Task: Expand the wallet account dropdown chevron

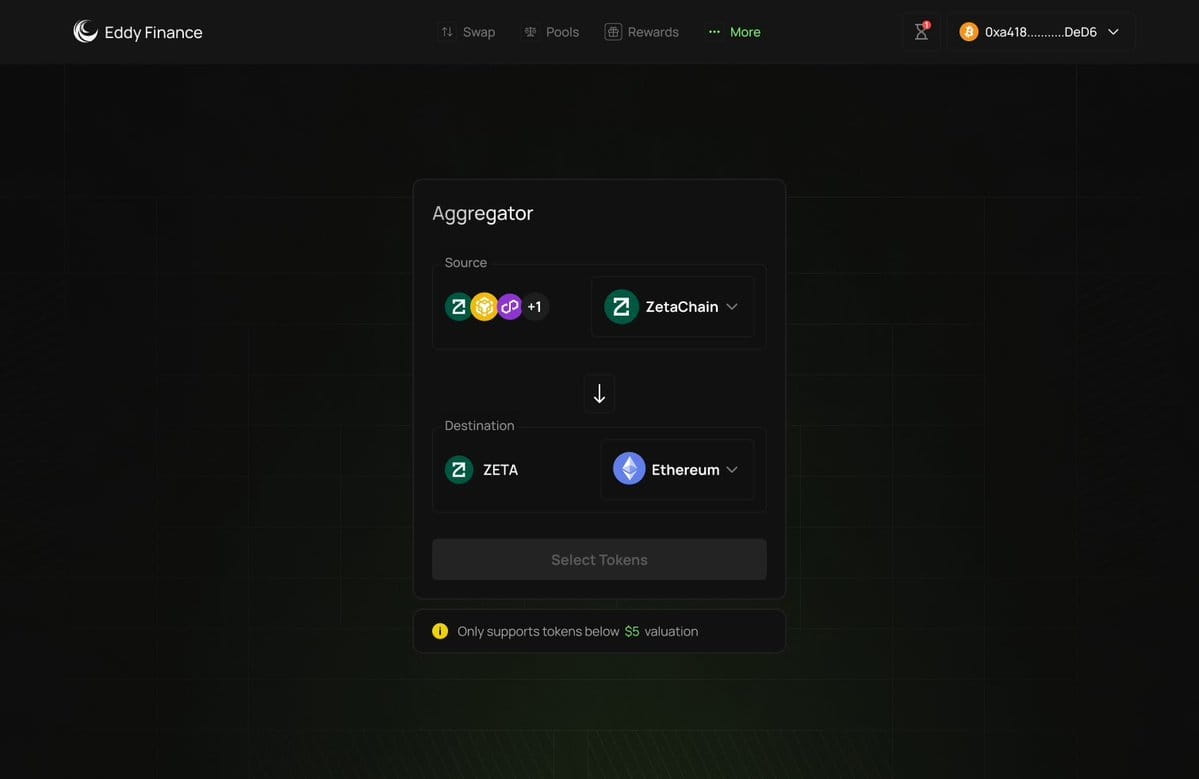Action: 1113,32
